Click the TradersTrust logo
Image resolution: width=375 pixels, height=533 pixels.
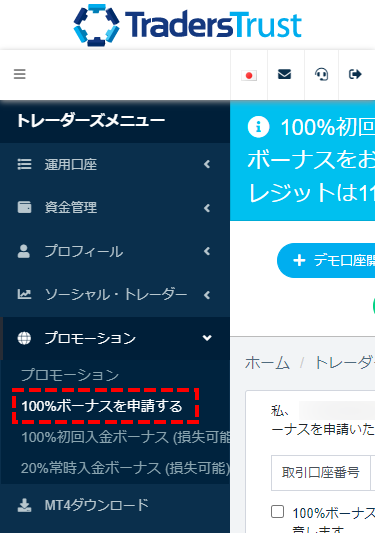pyautogui.click(x=187, y=25)
